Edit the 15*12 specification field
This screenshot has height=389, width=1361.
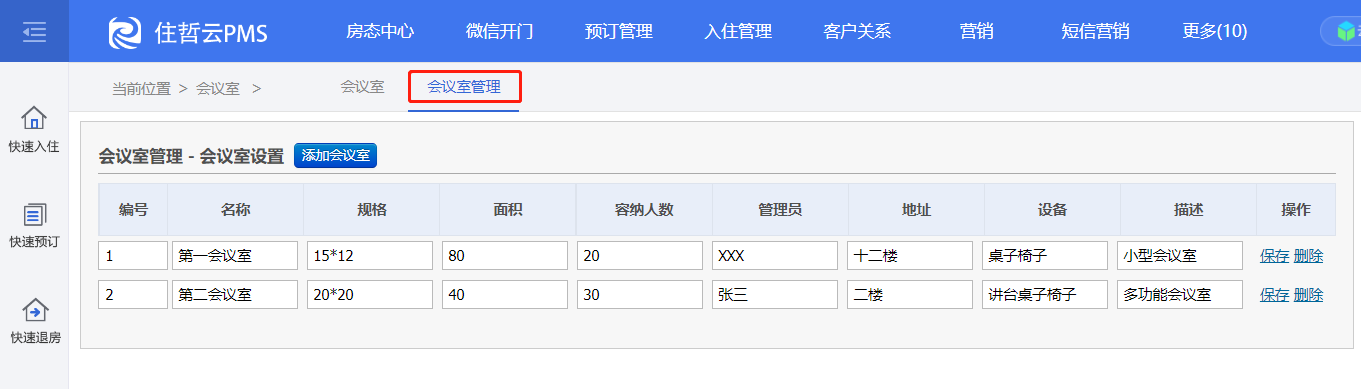(370, 256)
